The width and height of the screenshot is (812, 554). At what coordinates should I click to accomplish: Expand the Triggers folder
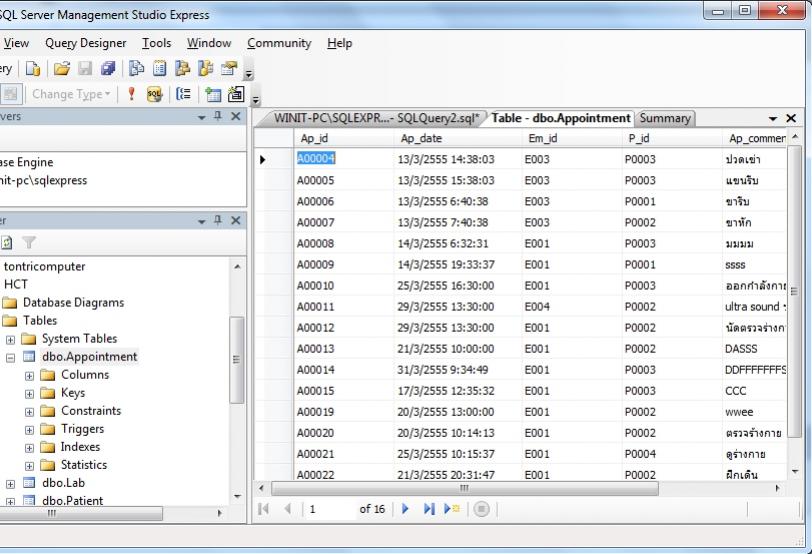30,430
